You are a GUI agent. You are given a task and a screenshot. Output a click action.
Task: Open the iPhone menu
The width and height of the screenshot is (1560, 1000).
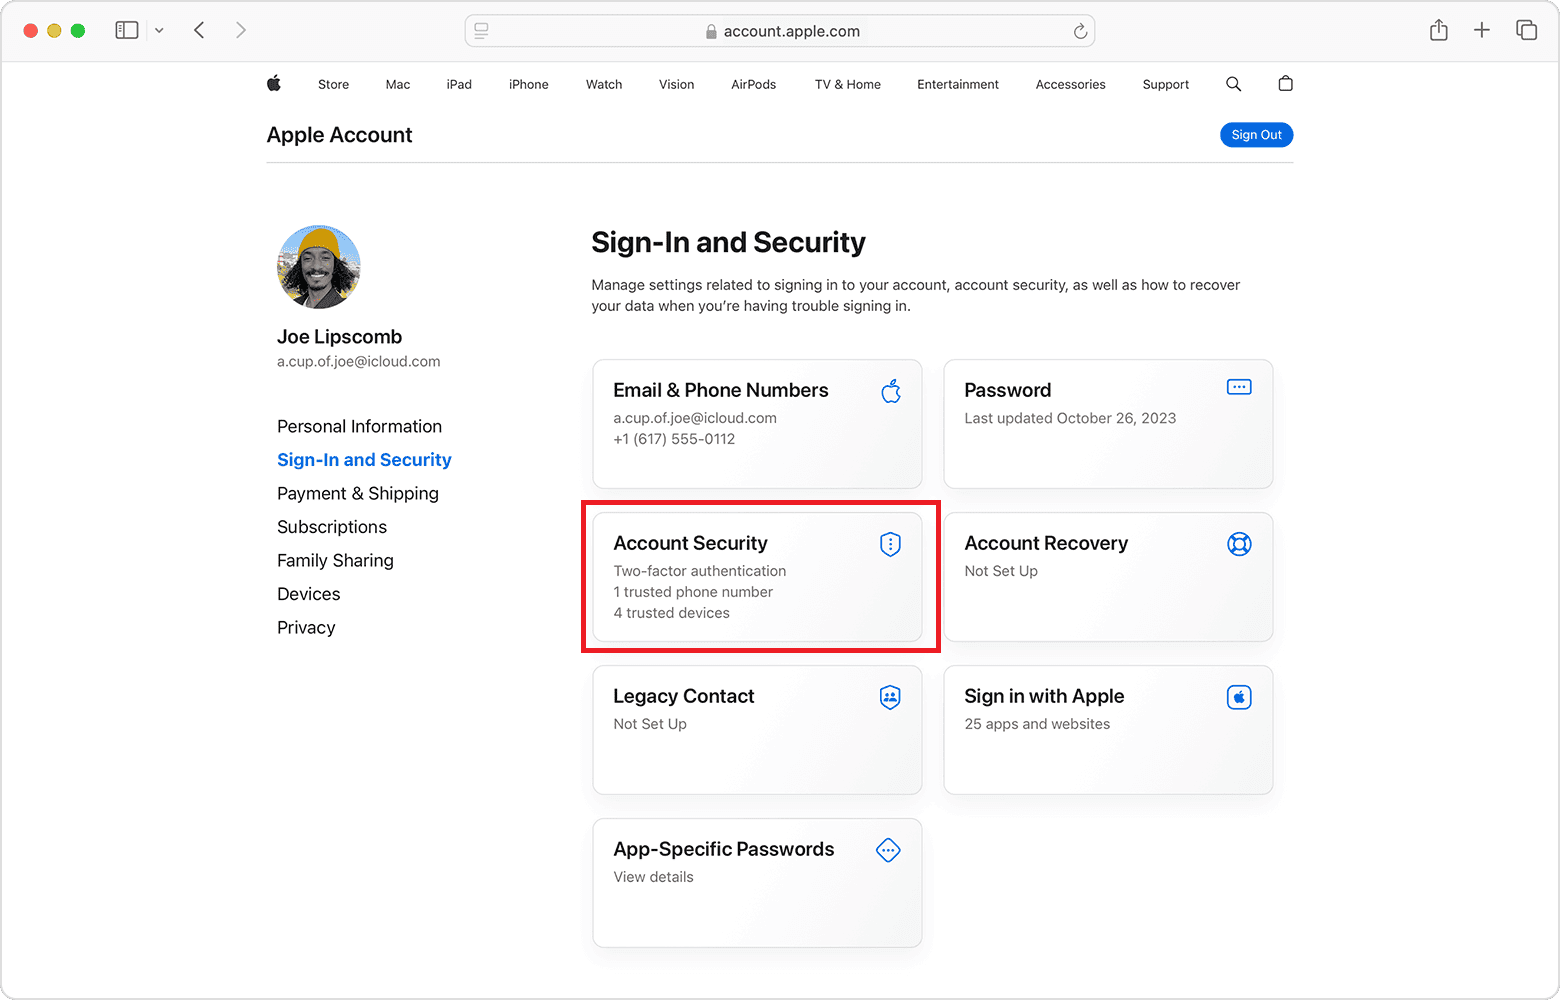529,85
